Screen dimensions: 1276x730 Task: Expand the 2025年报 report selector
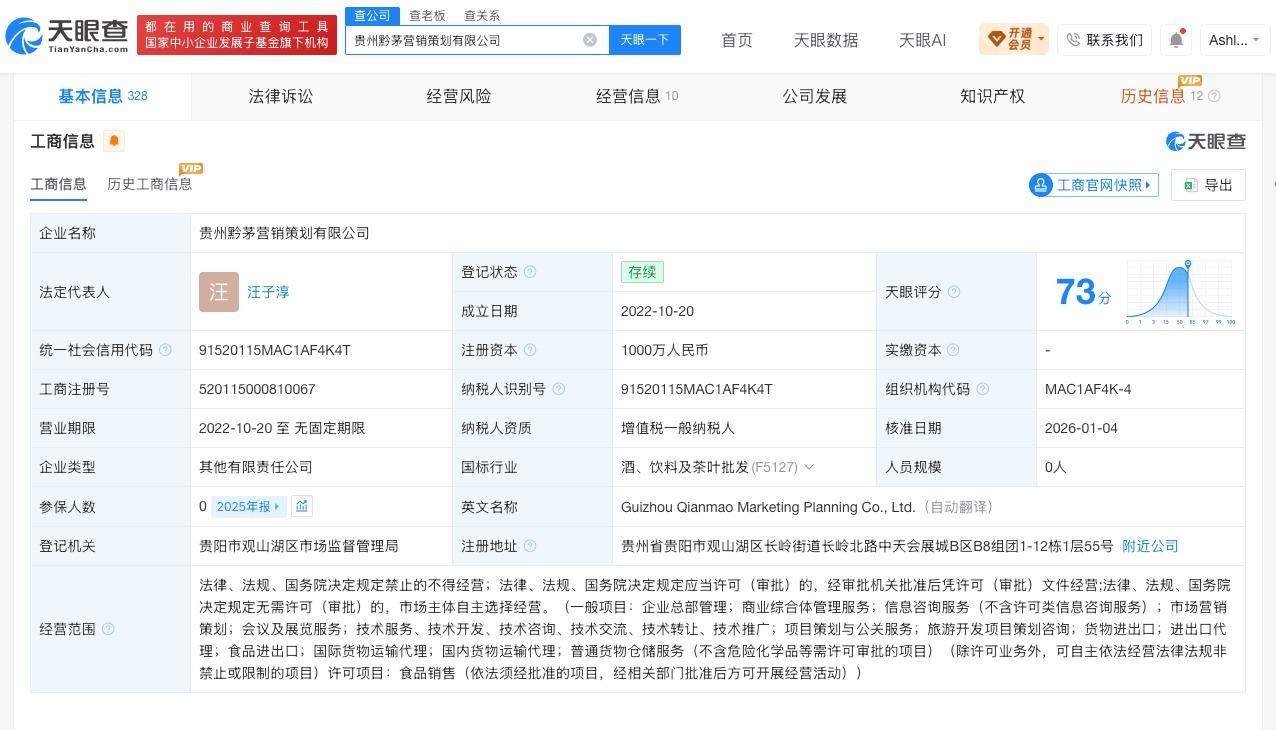249,506
